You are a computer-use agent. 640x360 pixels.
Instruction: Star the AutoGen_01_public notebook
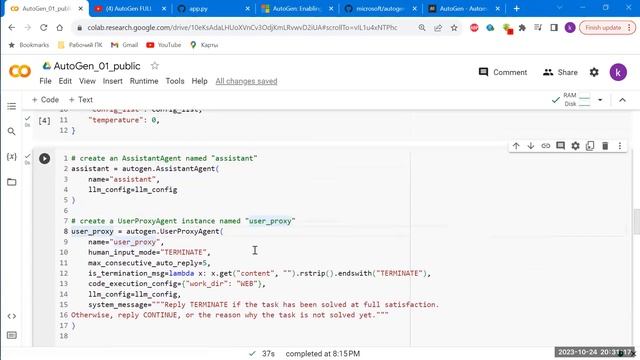point(154,66)
